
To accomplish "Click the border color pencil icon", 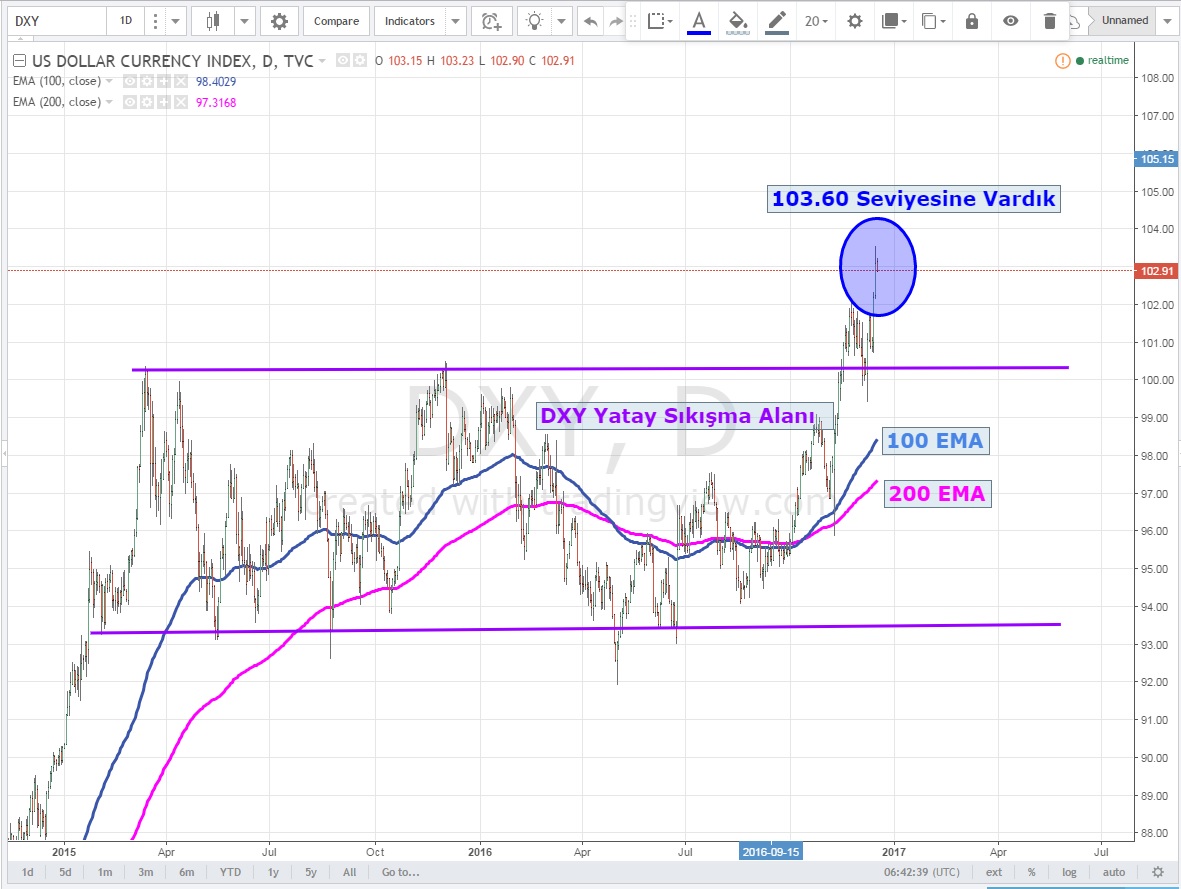I will tap(775, 21).
